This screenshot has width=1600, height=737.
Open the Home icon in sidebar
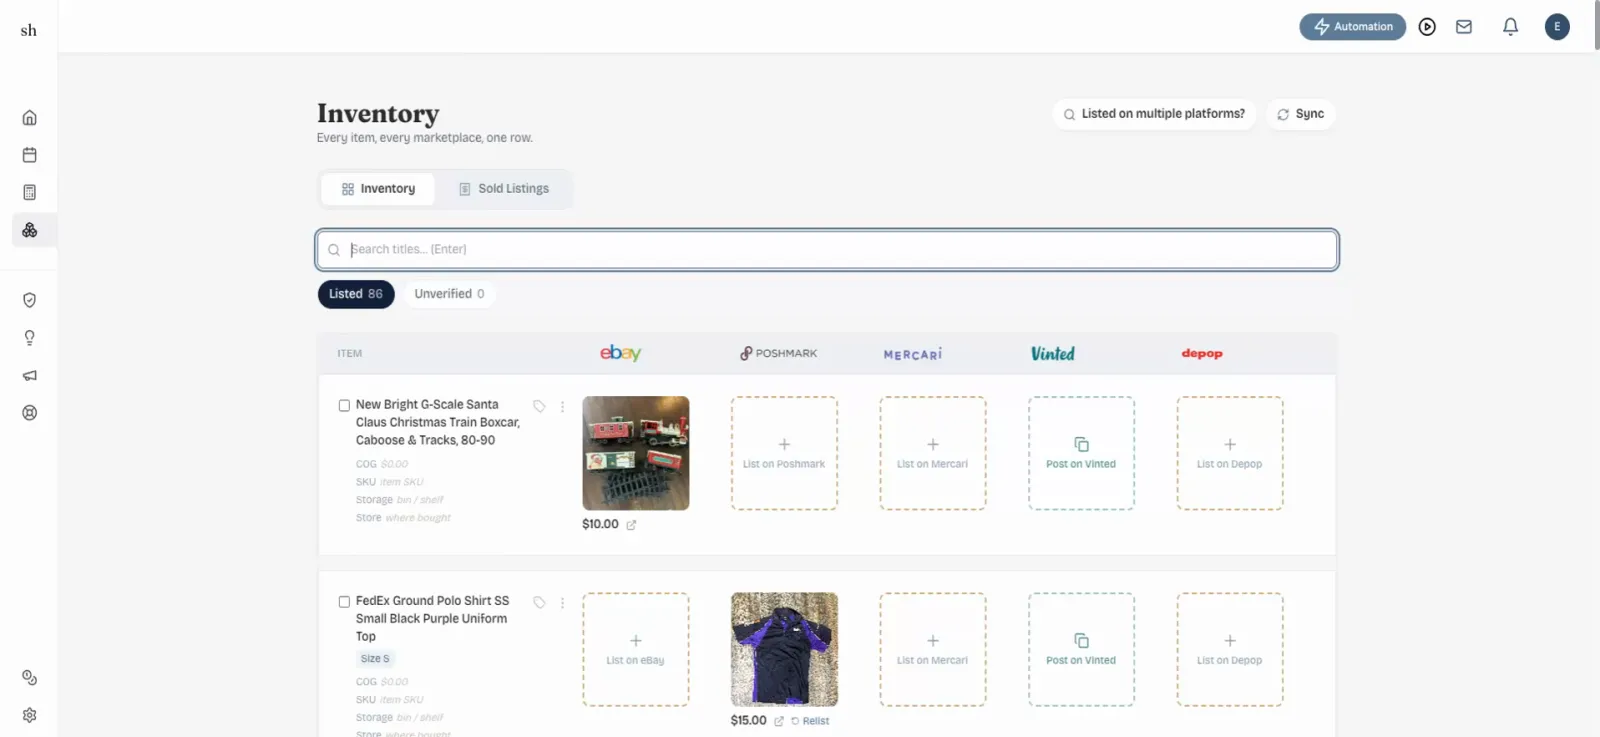pyautogui.click(x=30, y=118)
